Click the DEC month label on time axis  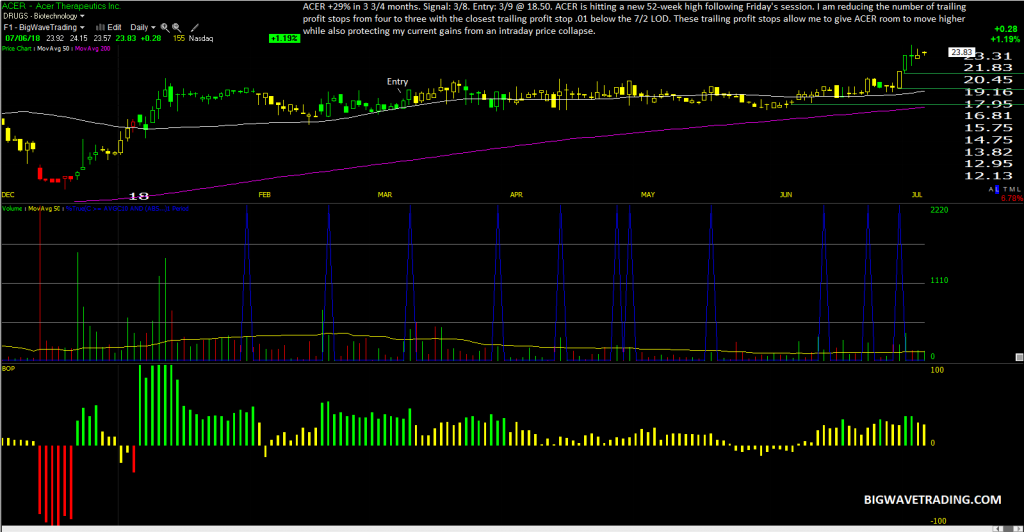click(x=8, y=195)
